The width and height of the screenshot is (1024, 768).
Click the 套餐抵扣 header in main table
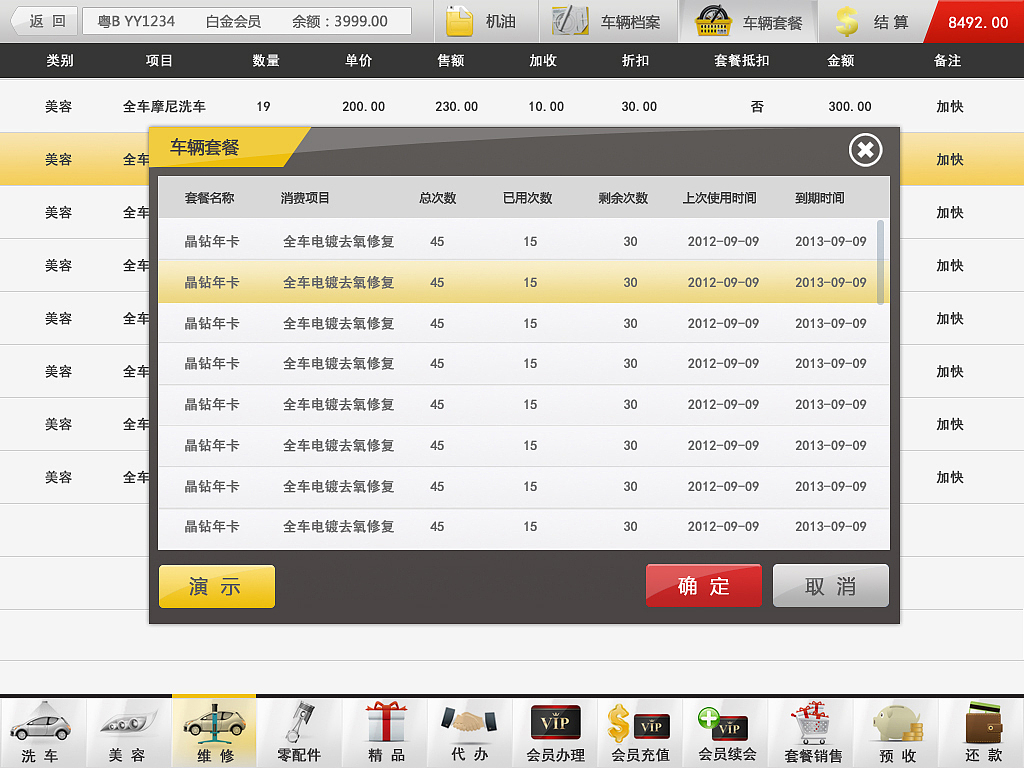(741, 61)
